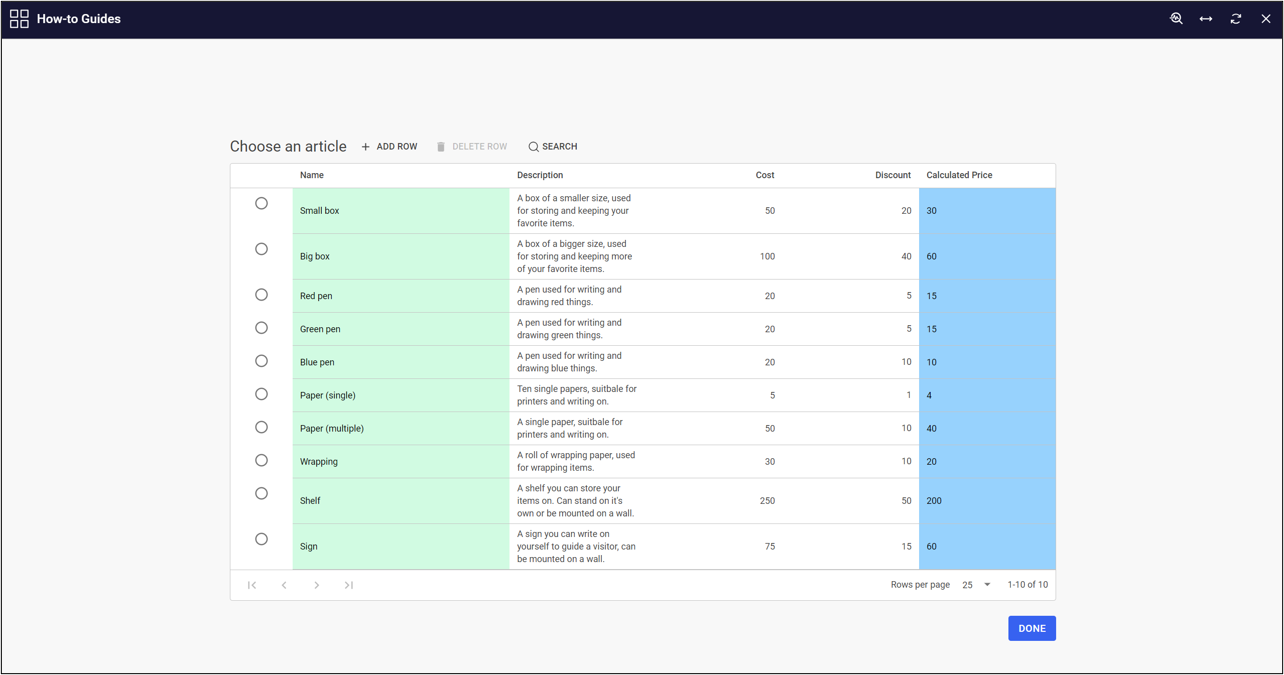
Task: Click the horizontal fit-width arrows icon
Action: [1206, 19]
